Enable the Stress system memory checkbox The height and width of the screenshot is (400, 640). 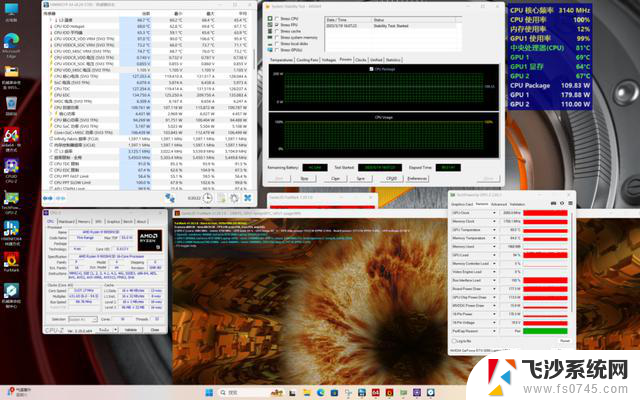[277, 38]
